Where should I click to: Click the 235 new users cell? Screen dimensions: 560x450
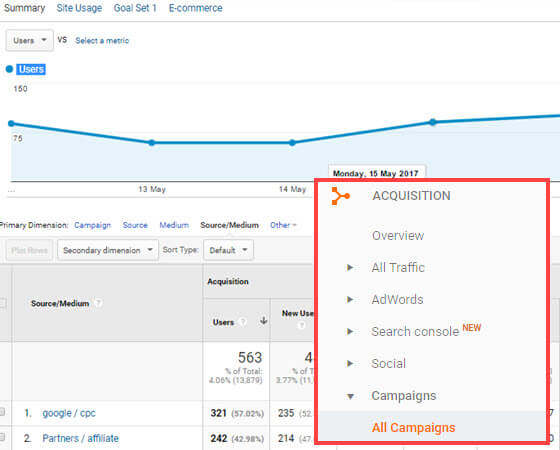286,413
